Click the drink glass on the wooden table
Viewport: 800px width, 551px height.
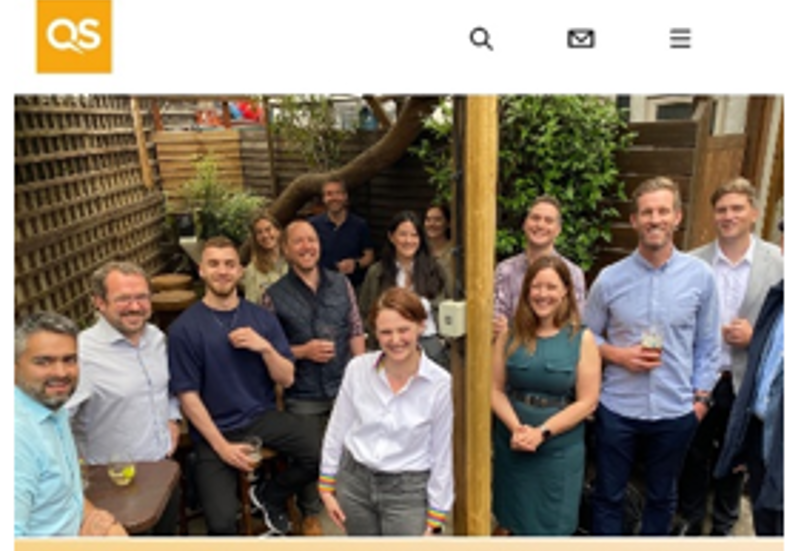pyautogui.click(x=121, y=472)
